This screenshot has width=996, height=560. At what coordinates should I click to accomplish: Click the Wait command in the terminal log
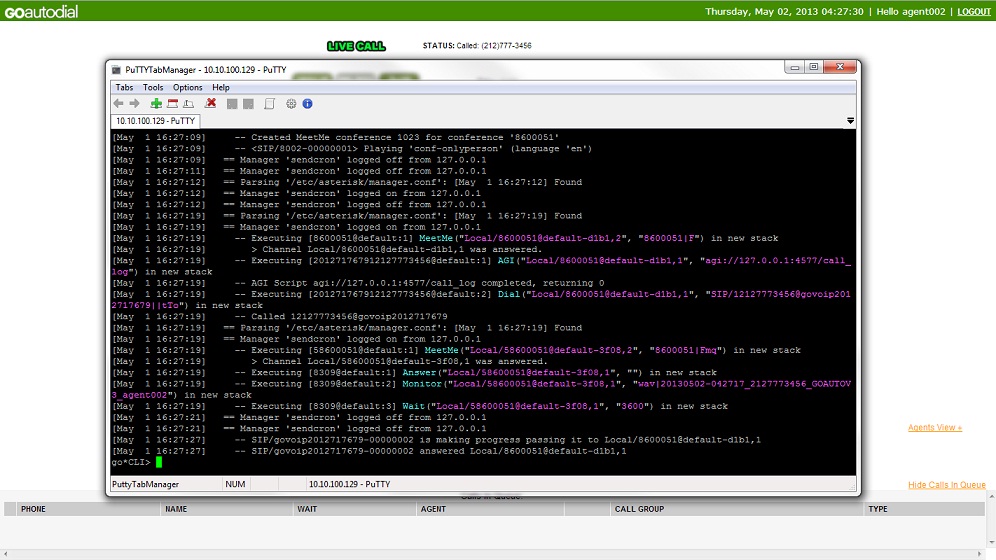413,406
